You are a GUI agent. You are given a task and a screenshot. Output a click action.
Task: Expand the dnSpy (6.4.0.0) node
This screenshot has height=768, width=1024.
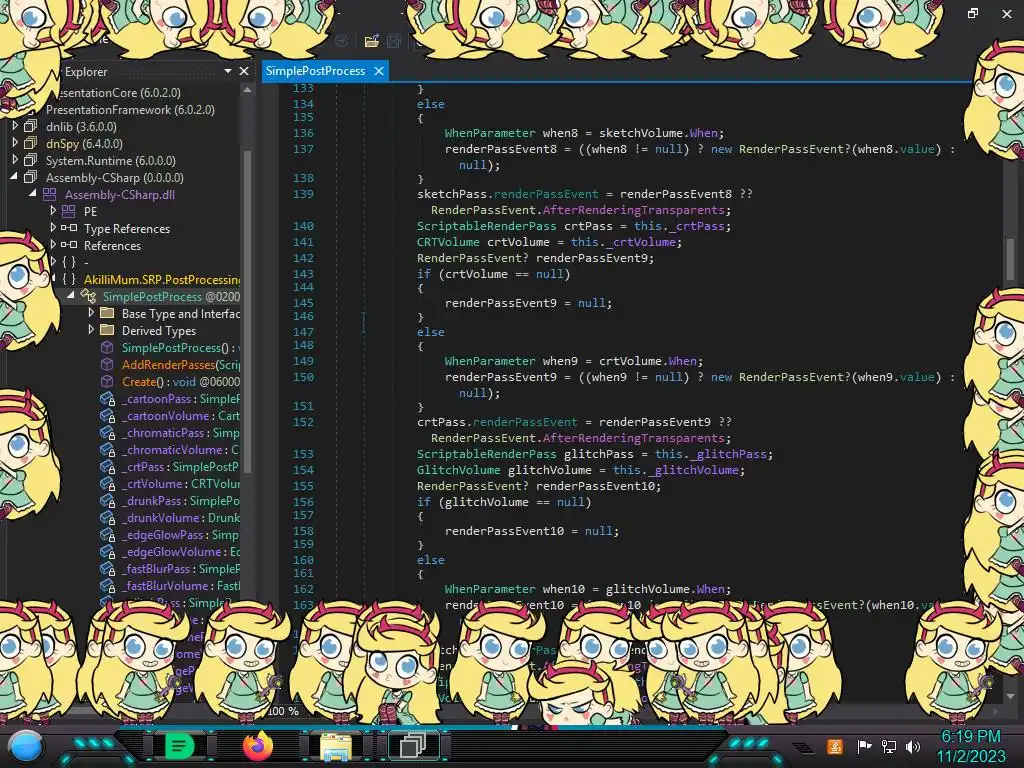coord(15,142)
